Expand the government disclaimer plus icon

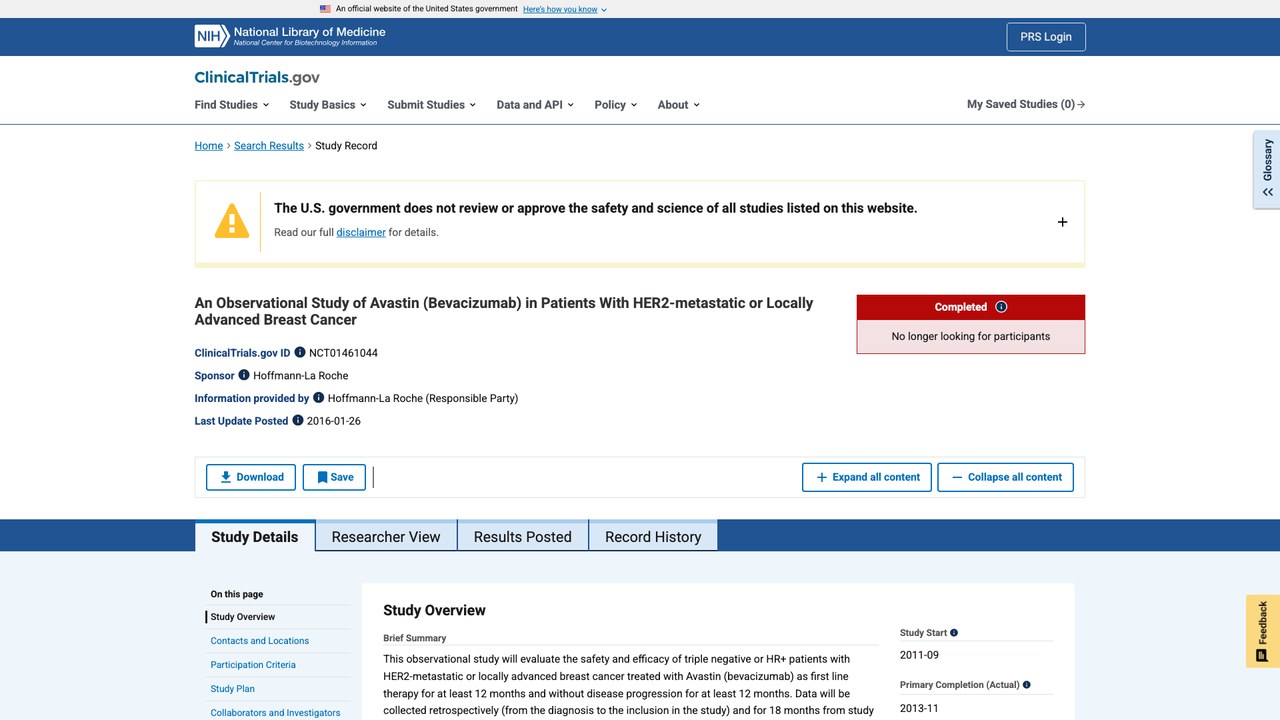pos(1062,222)
